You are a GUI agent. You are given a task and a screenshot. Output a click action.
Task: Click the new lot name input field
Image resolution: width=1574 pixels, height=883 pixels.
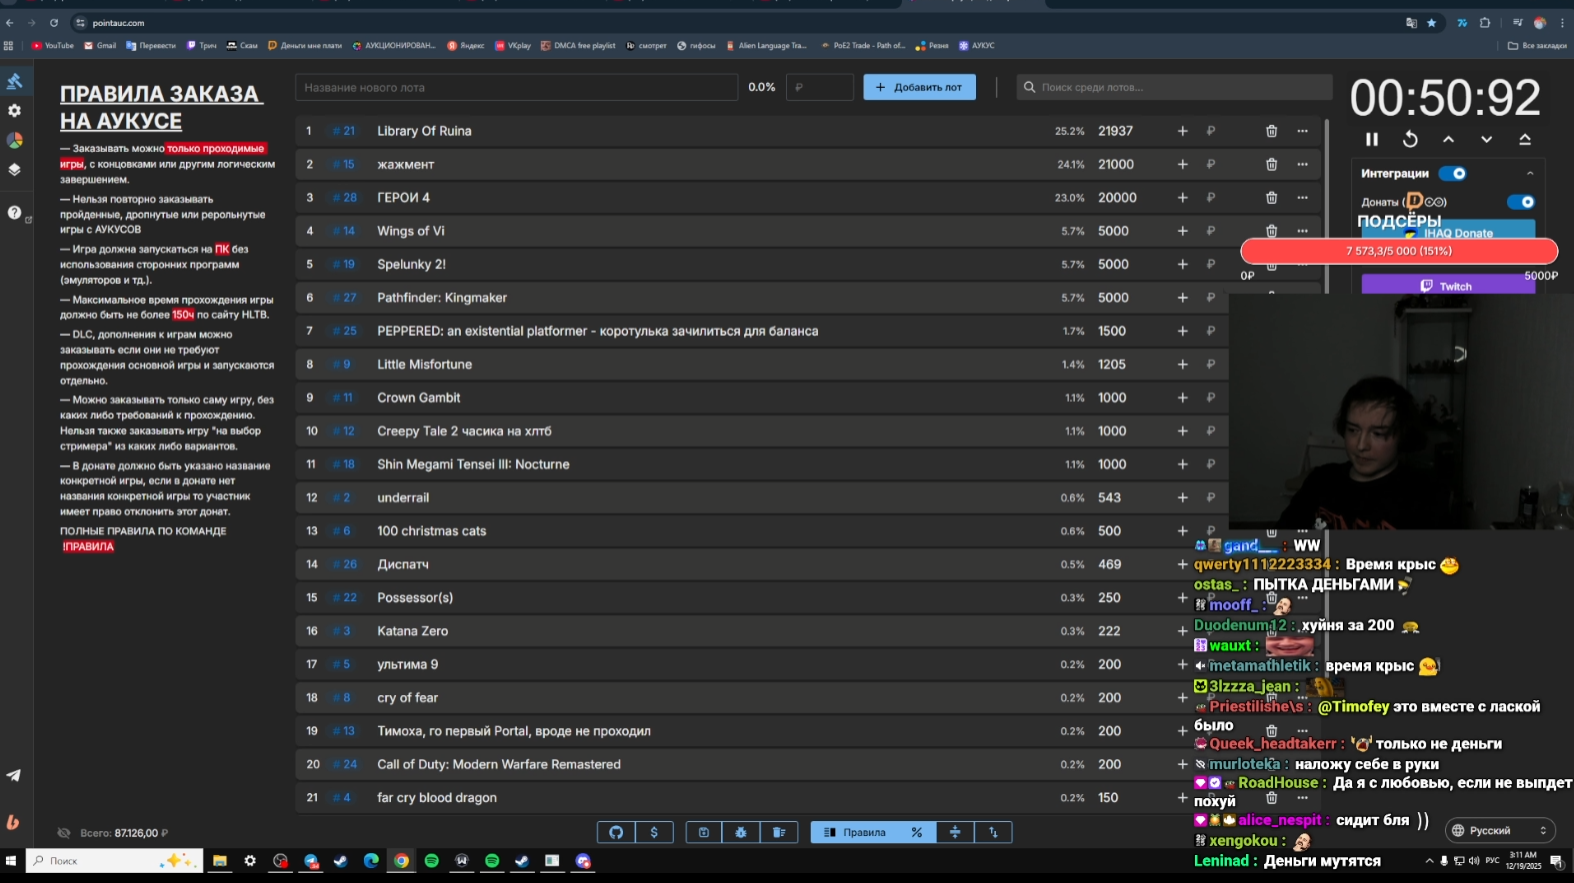[516, 87]
